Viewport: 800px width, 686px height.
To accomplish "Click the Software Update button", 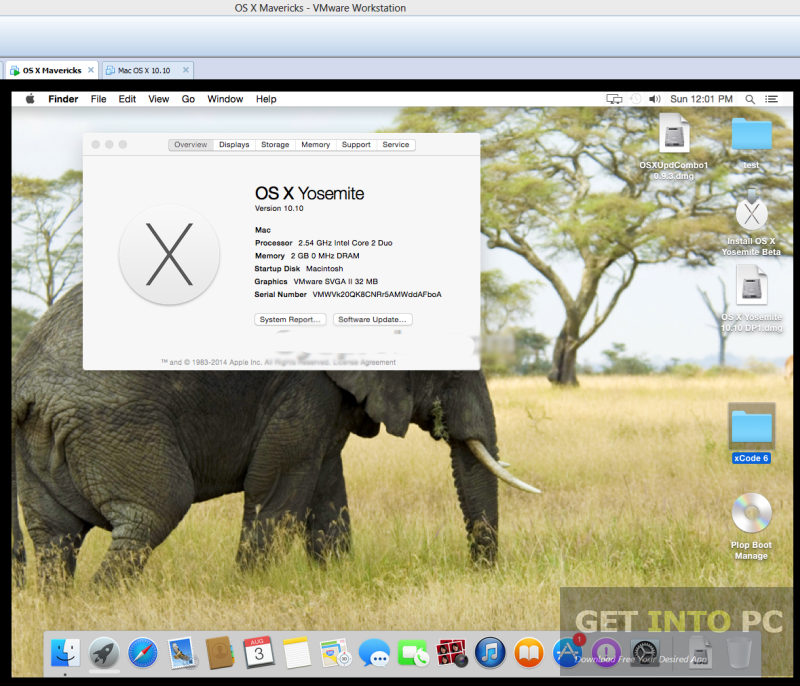I will click(372, 319).
